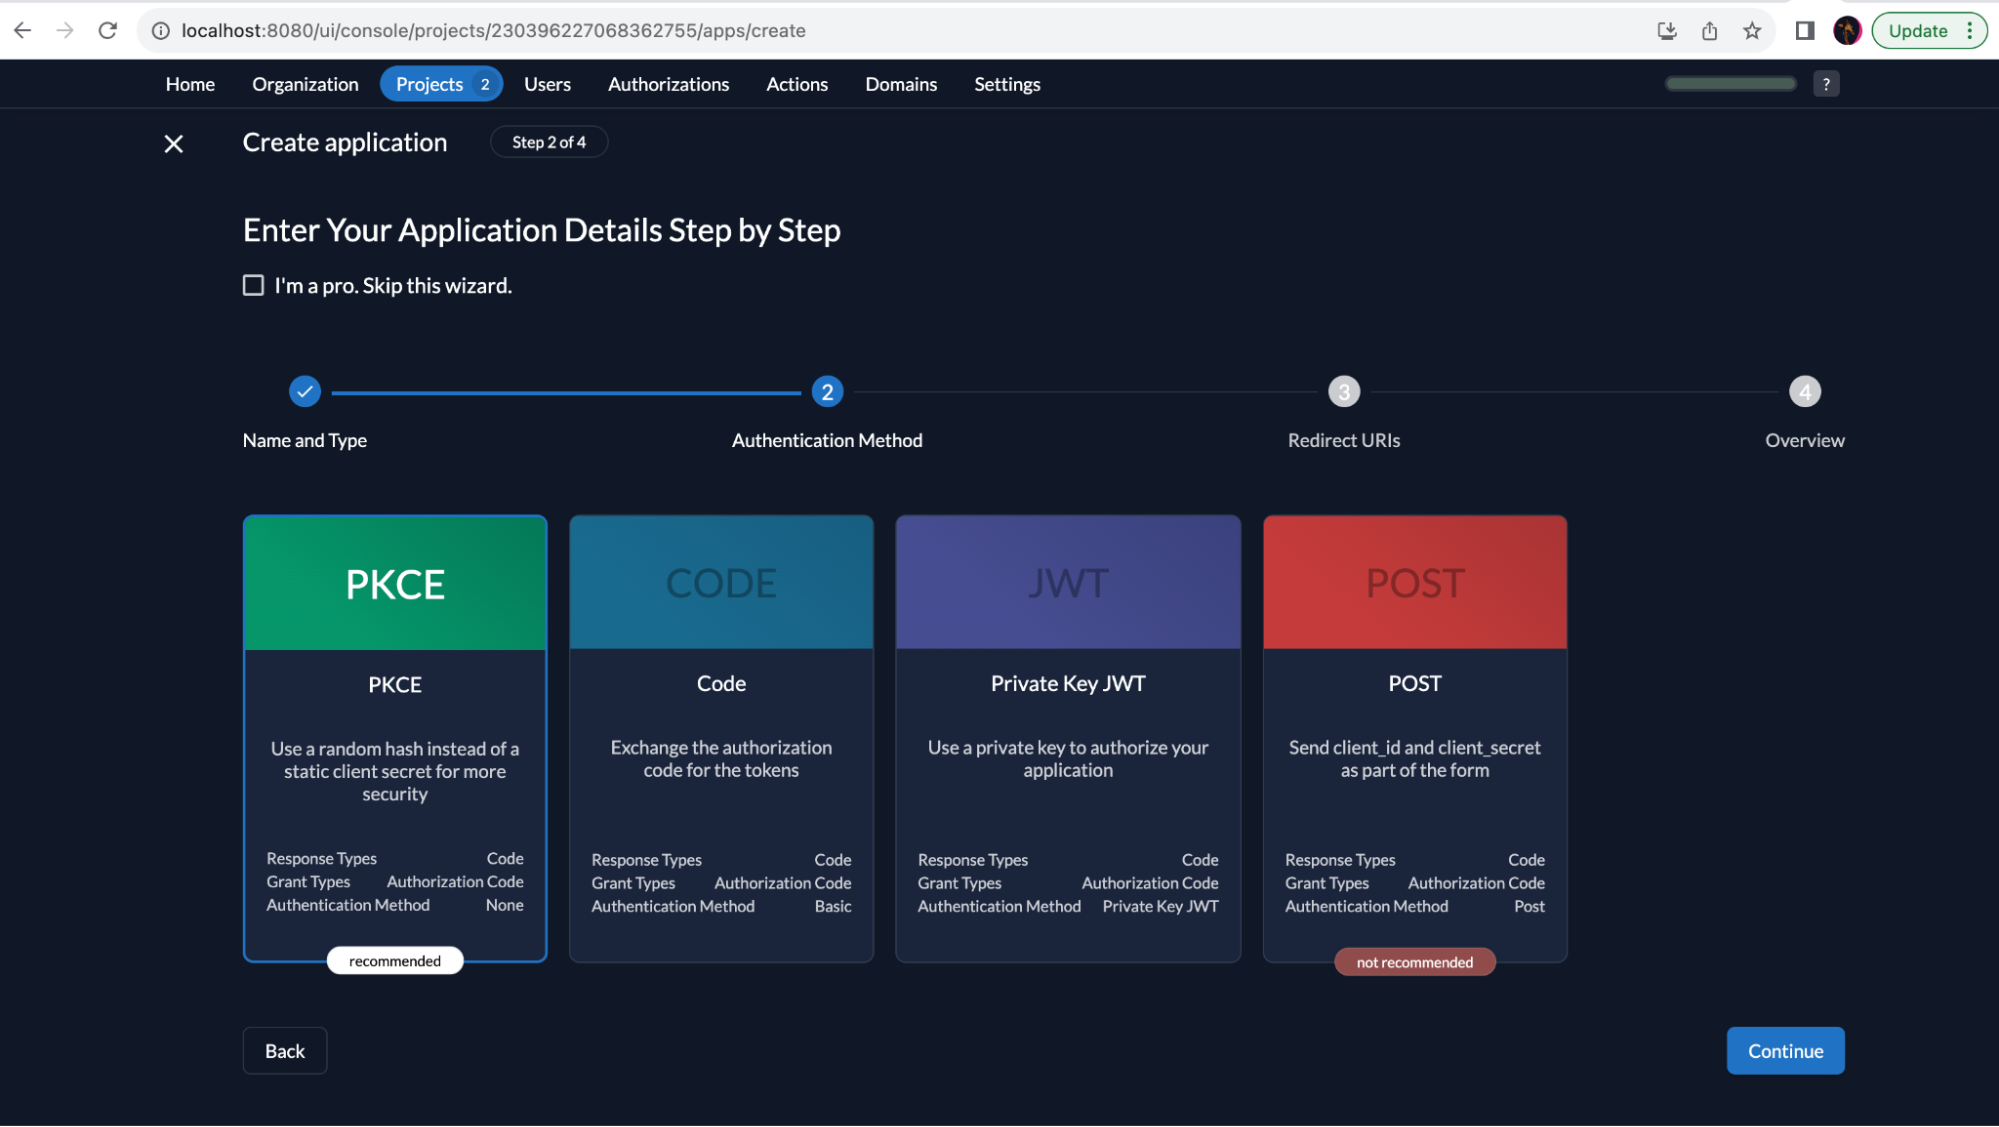The width and height of the screenshot is (1999, 1127).
Task: Choose the Private Key JWT method card
Action: pyautogui.click(x=1068, y=738)
